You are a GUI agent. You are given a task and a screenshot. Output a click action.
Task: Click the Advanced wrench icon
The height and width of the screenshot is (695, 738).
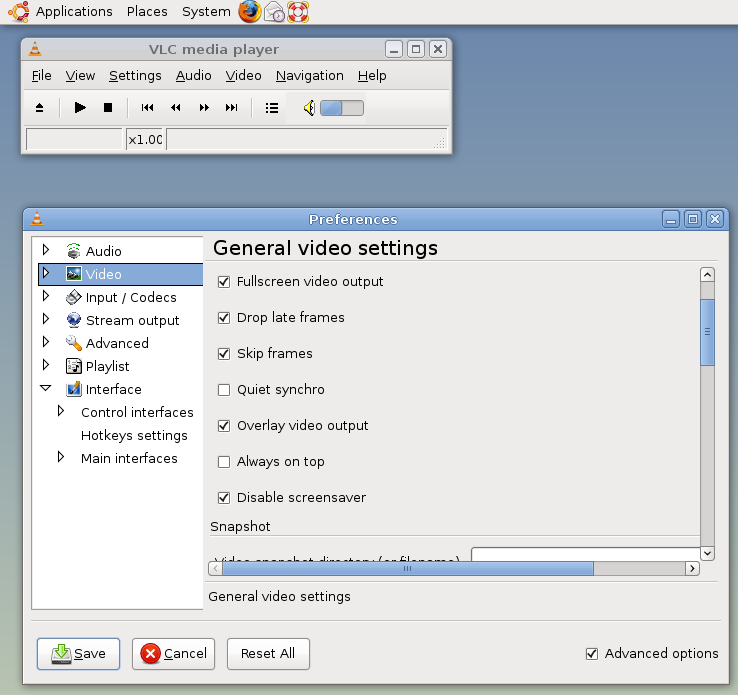coord(73,343)
